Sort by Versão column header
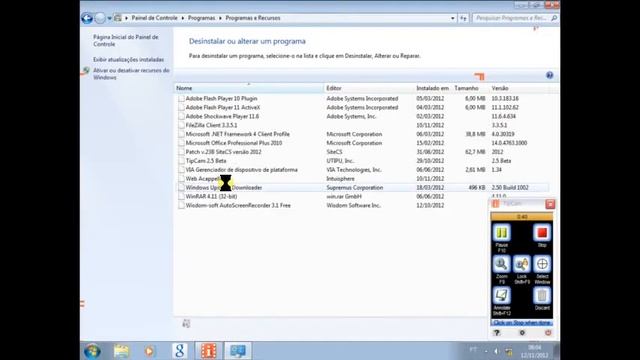This screenshot has height=360, width=640. [519, 88]
